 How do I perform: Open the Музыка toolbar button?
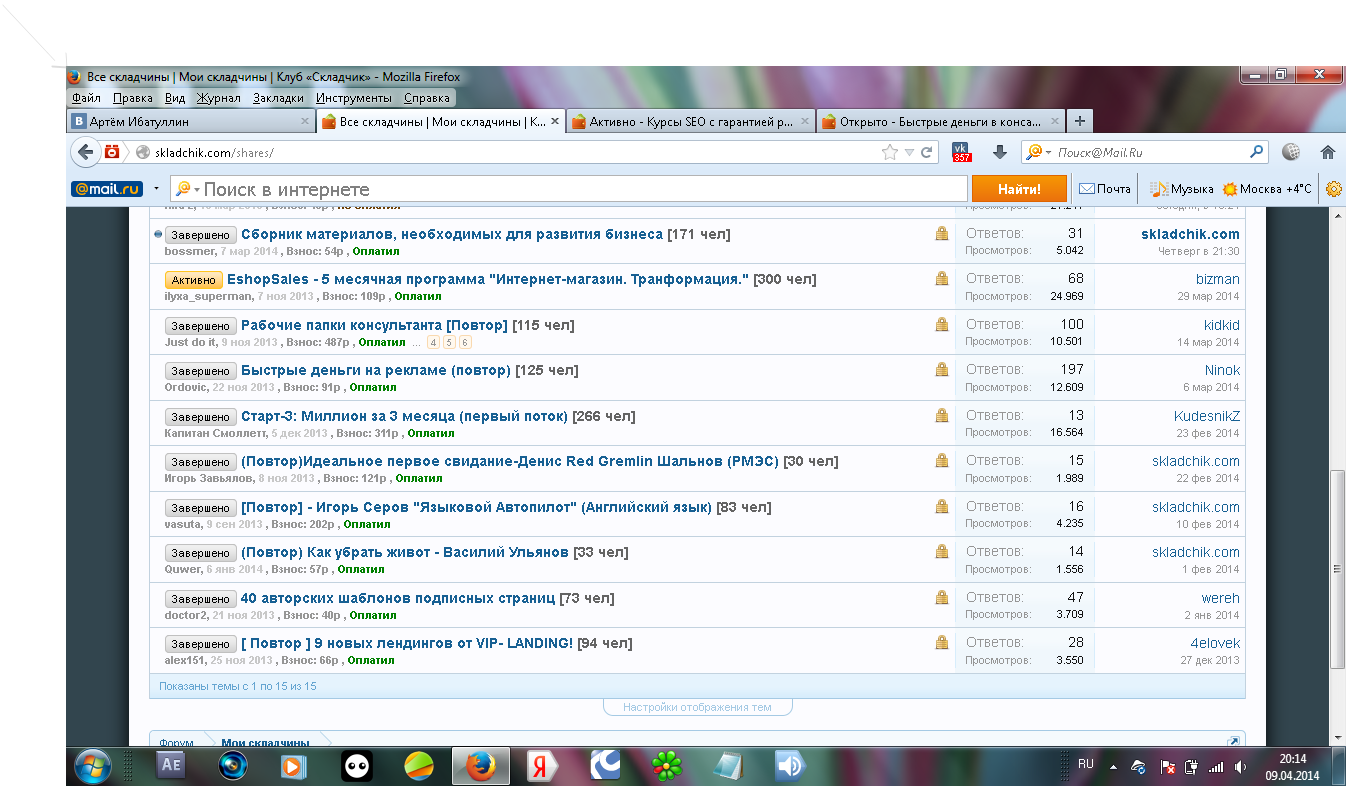1181,189
